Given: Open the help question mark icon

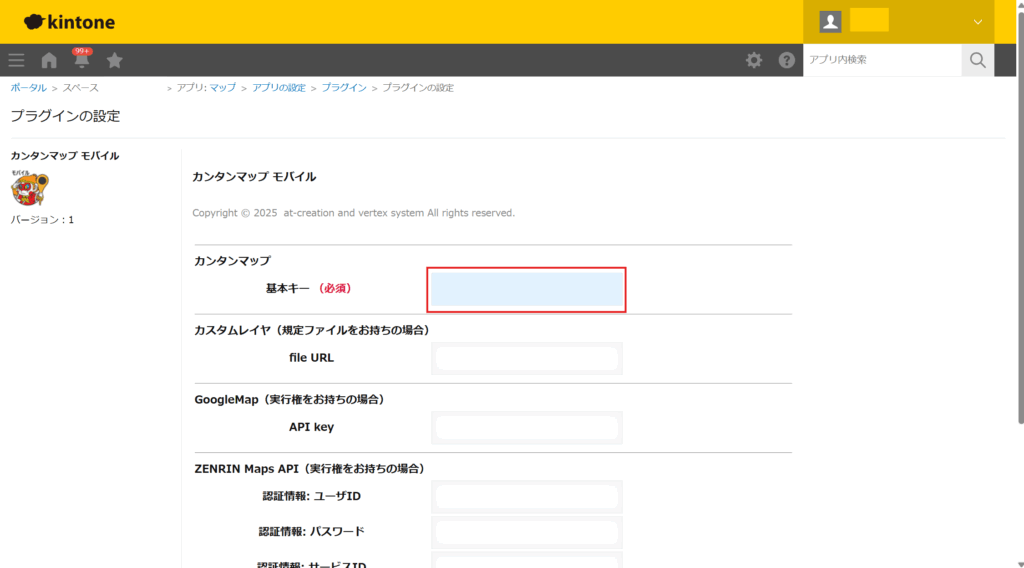Looking at the screenshot, I should coord(786,60).
